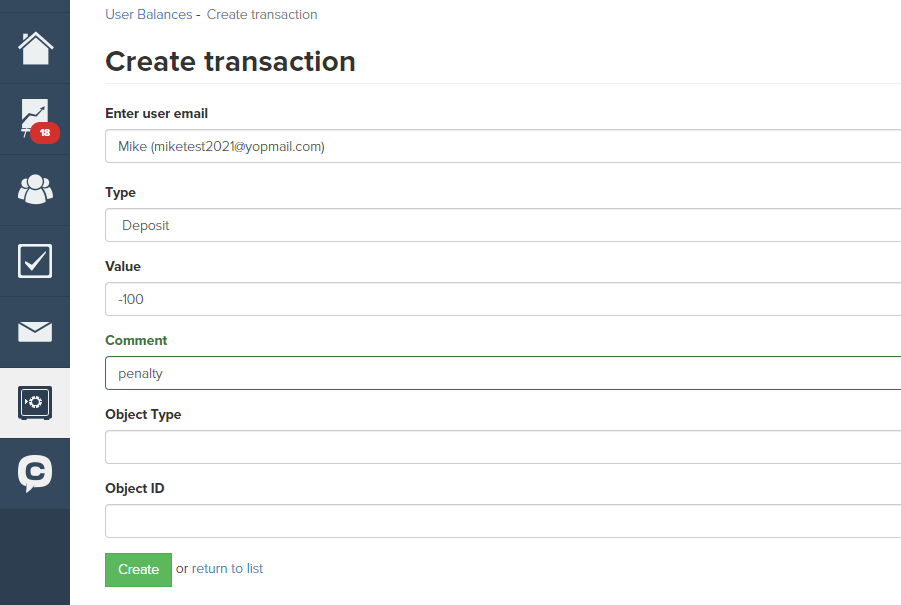Open the Users group sidebar icon
The image size is (901, 605).
pos(35,189)
